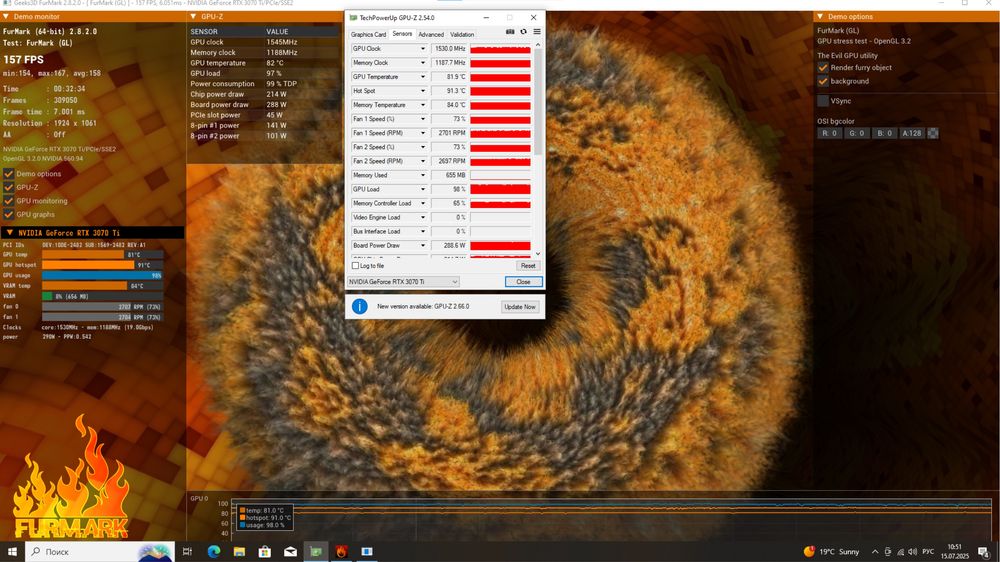Uncheck the background option
The height and width of the screenshot is (562, 1000).
[x=823, y=81]
